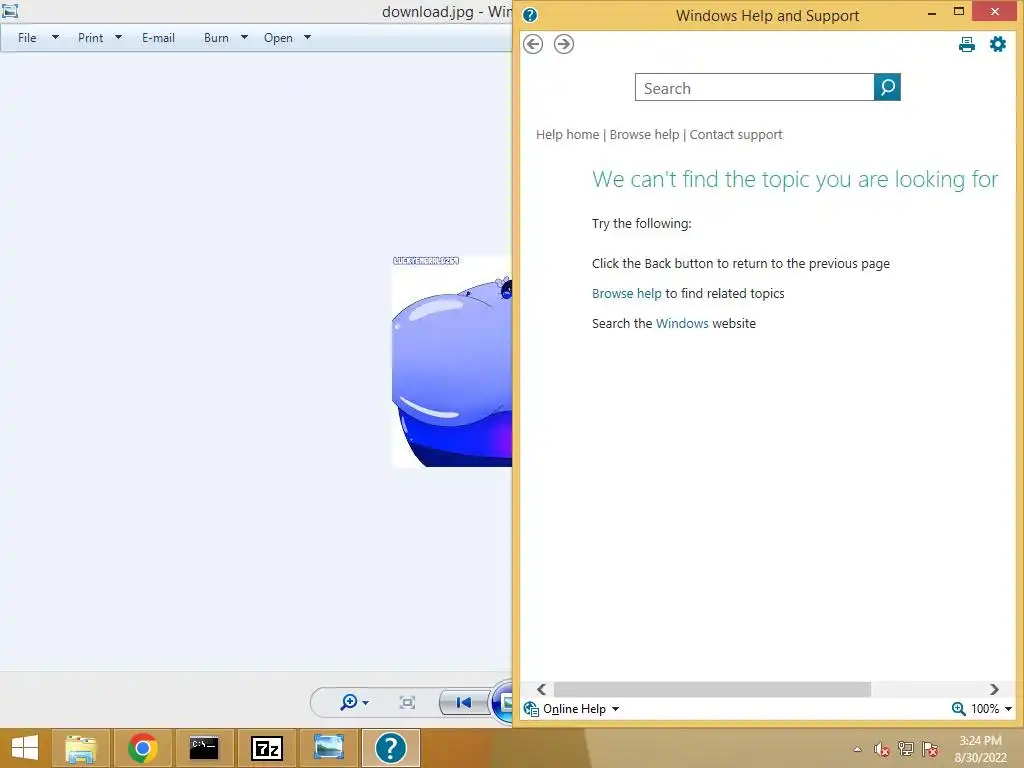
Task: Click the Help horizontal scrollbar right arrow
Action: pos(994,689)
